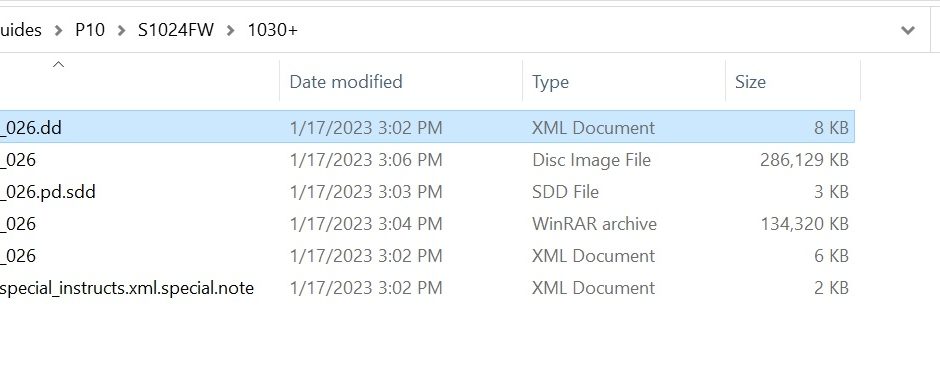Select the 6 KB XML Document row
Viewport: 940px width, 377px height.
(x=427, y=256)
